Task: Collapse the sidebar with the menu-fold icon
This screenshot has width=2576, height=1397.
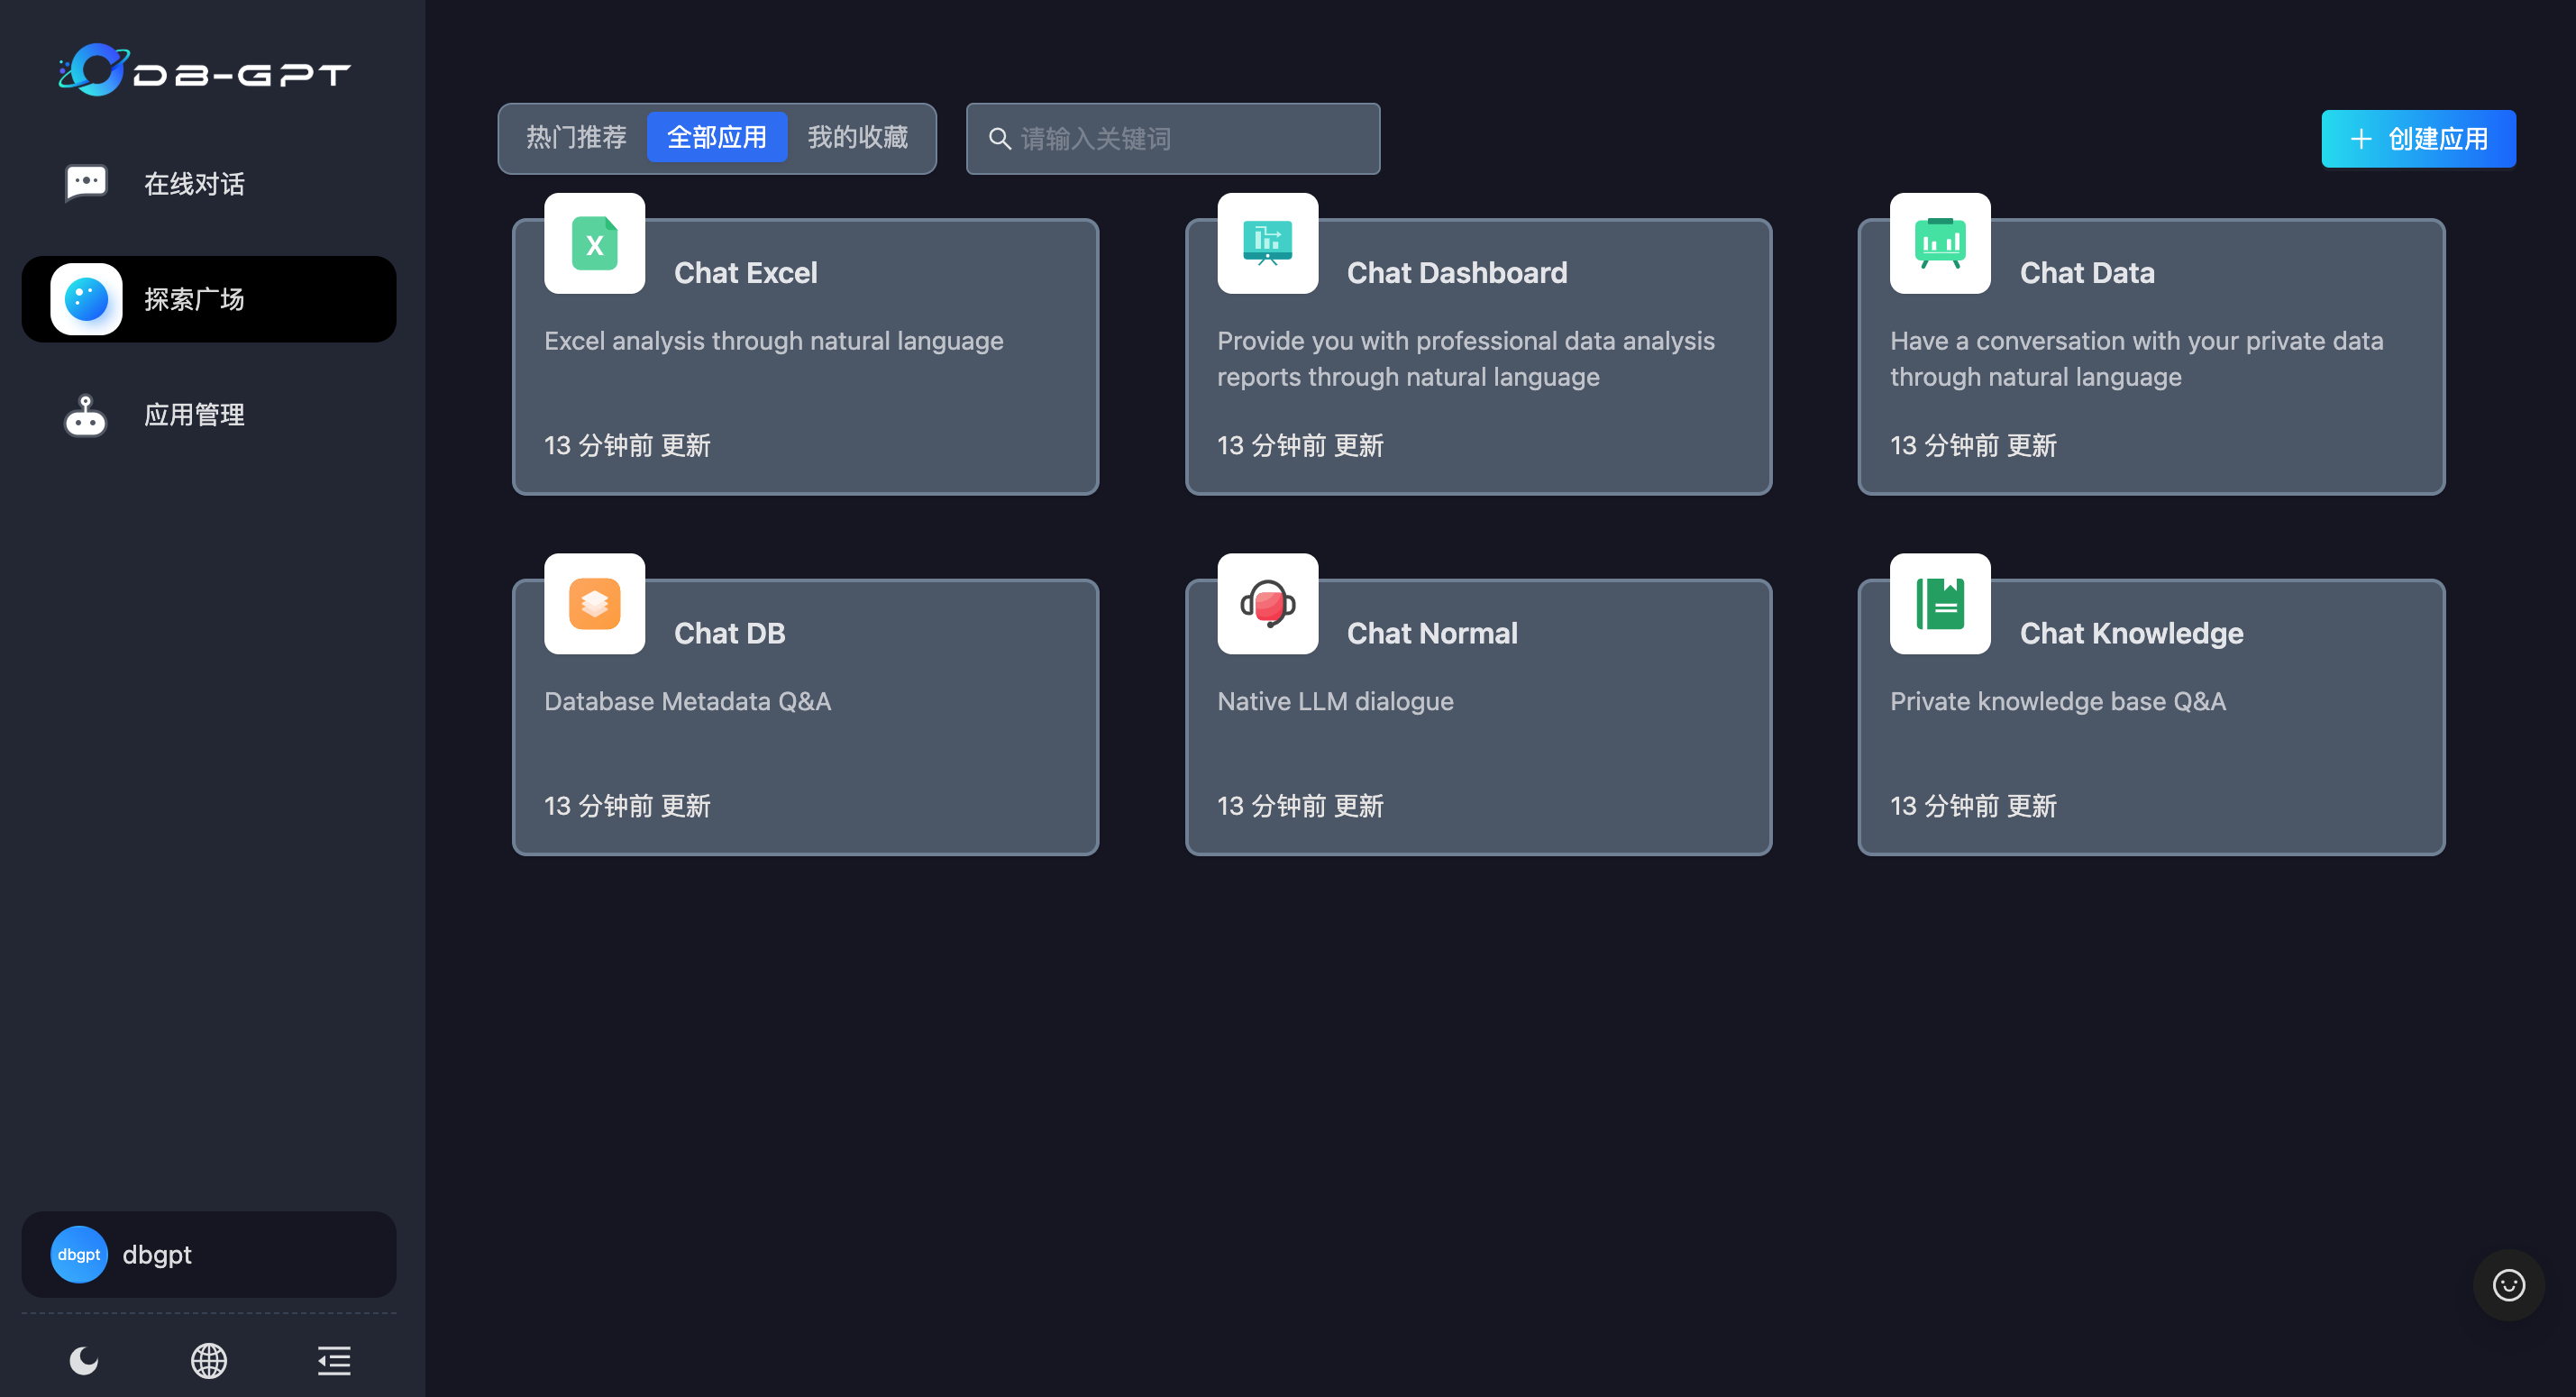Action: click(334, 1360)
